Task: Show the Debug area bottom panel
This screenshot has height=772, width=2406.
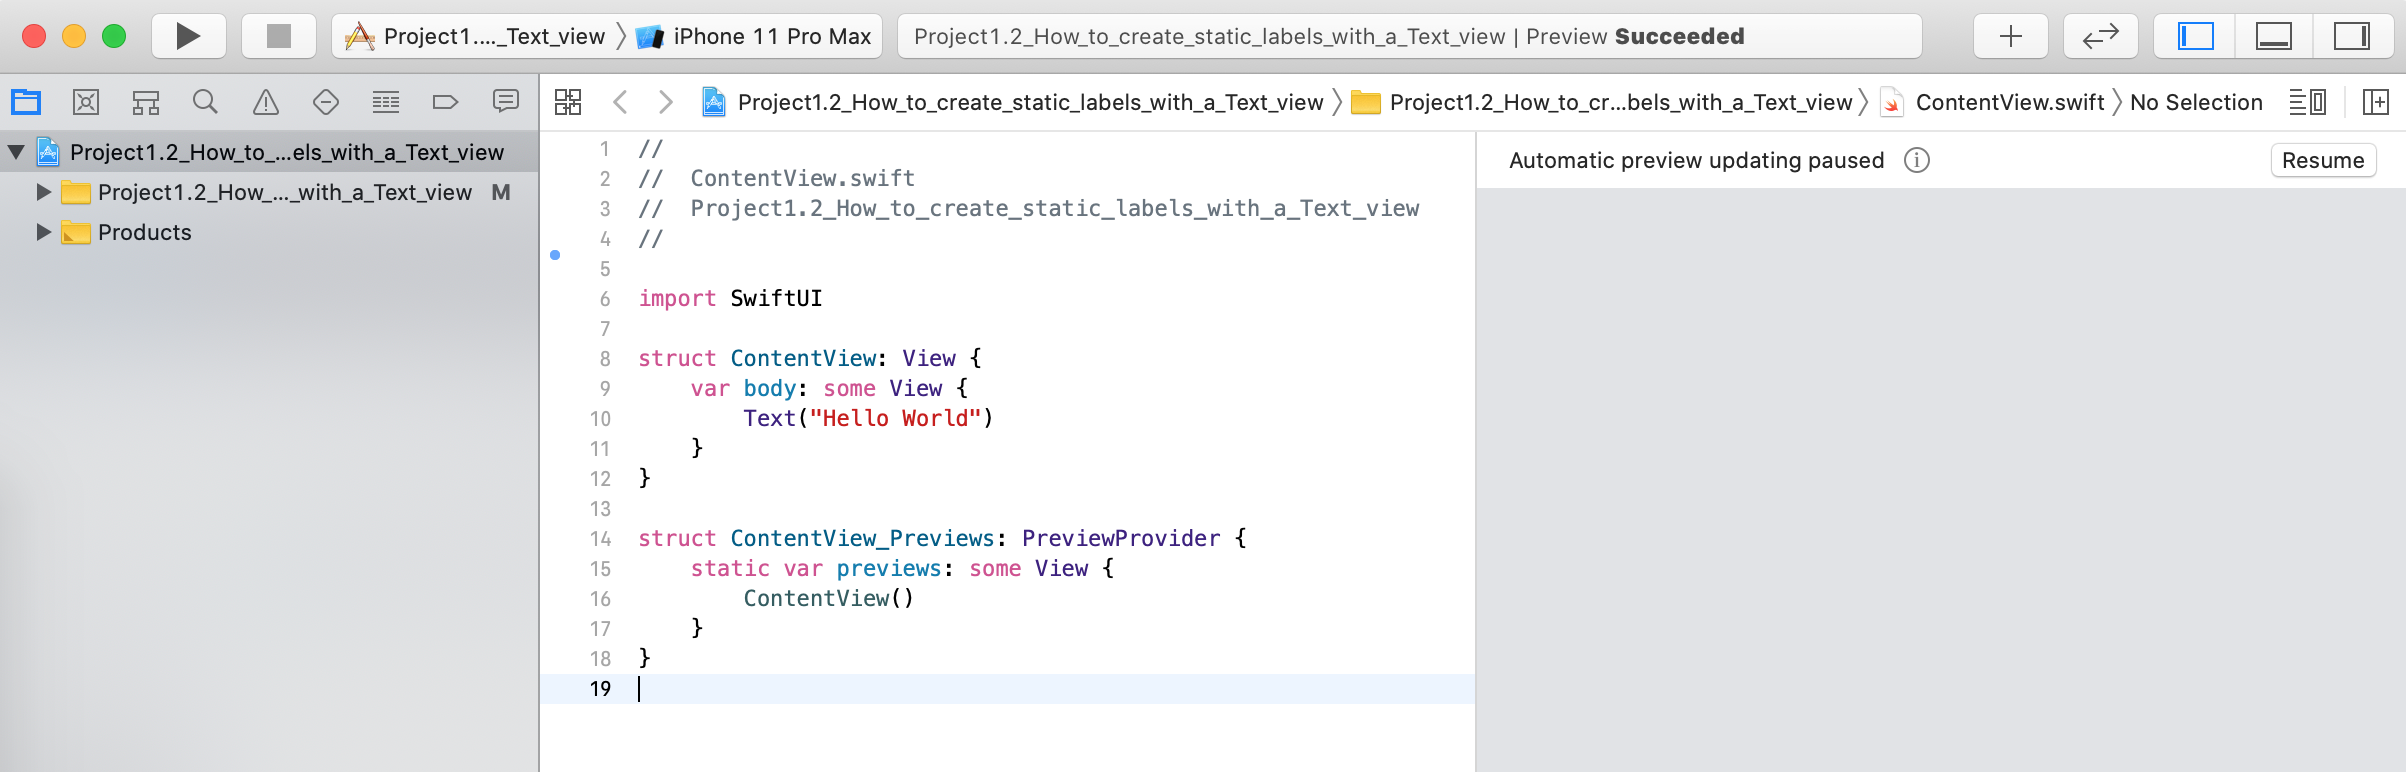Action: pos(2273,37)
